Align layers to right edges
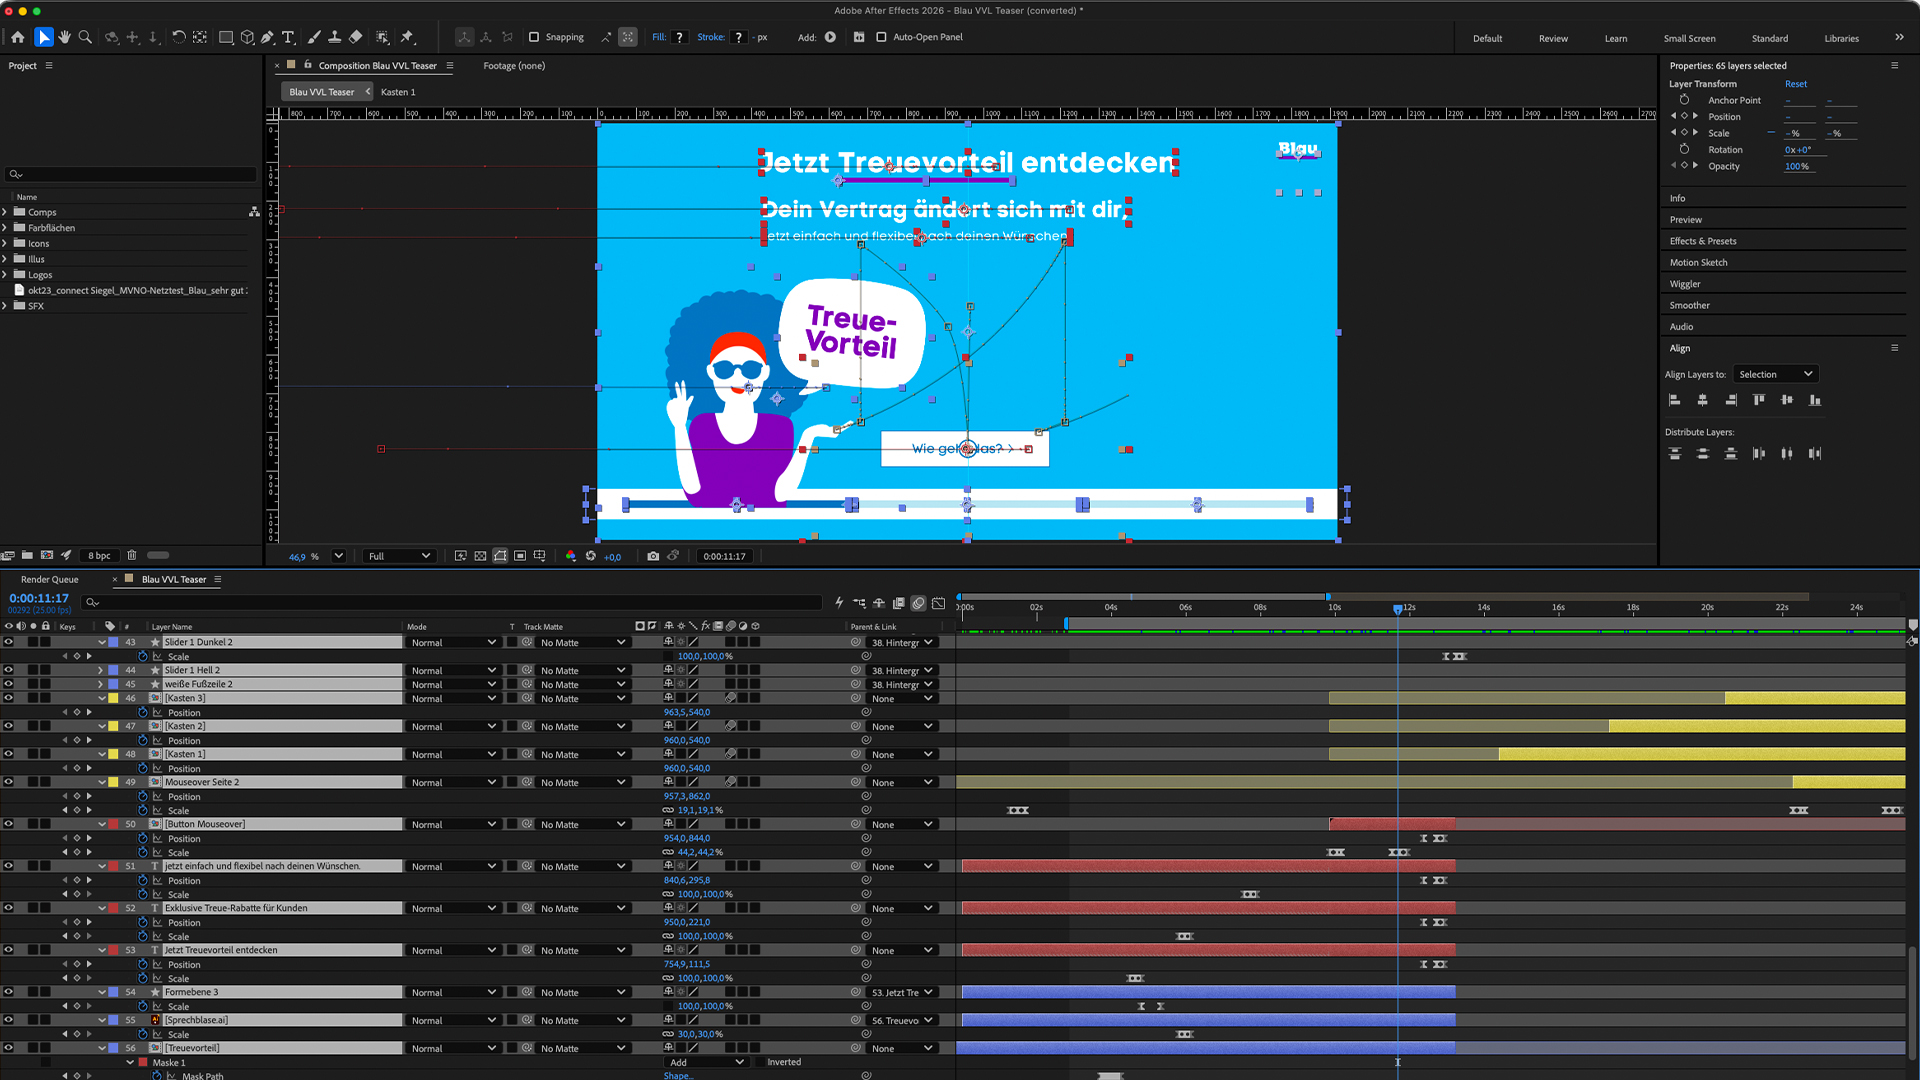This screenshot has width=1920, height=1080. point(1731,400)
